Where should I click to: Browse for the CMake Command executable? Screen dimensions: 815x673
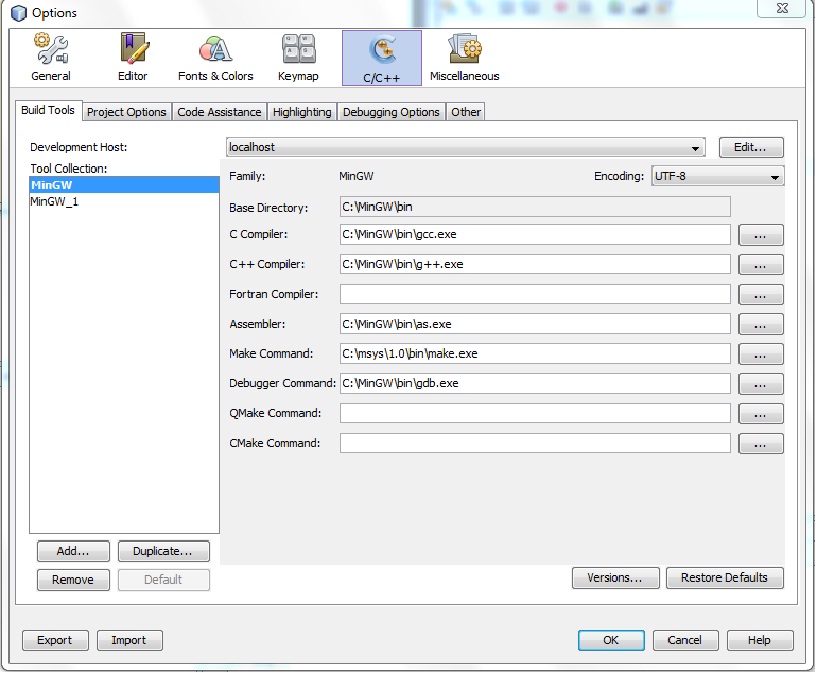(x=760, y=444)
